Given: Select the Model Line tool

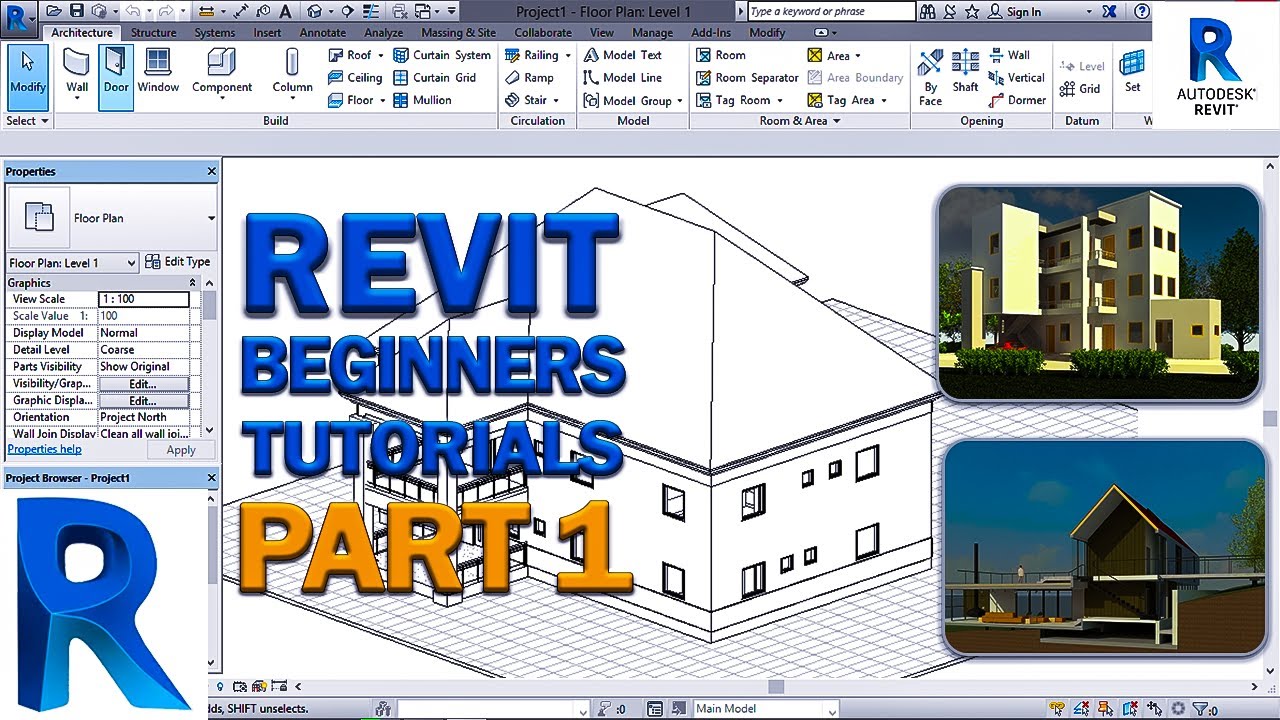Looking at the screenshot, I should [623, 78].
